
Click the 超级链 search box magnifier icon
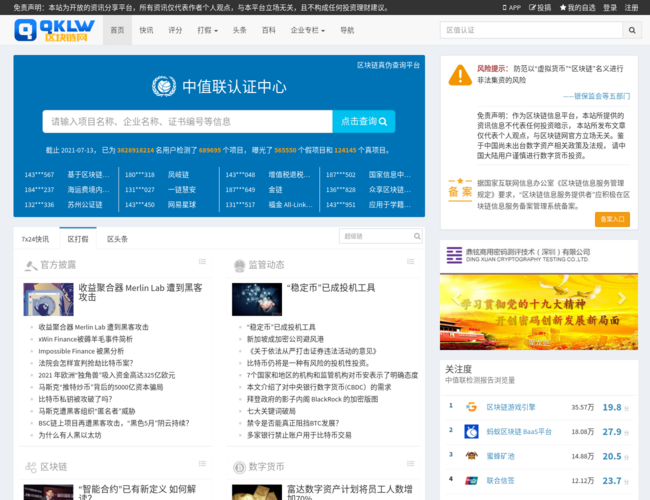[417, 236]
